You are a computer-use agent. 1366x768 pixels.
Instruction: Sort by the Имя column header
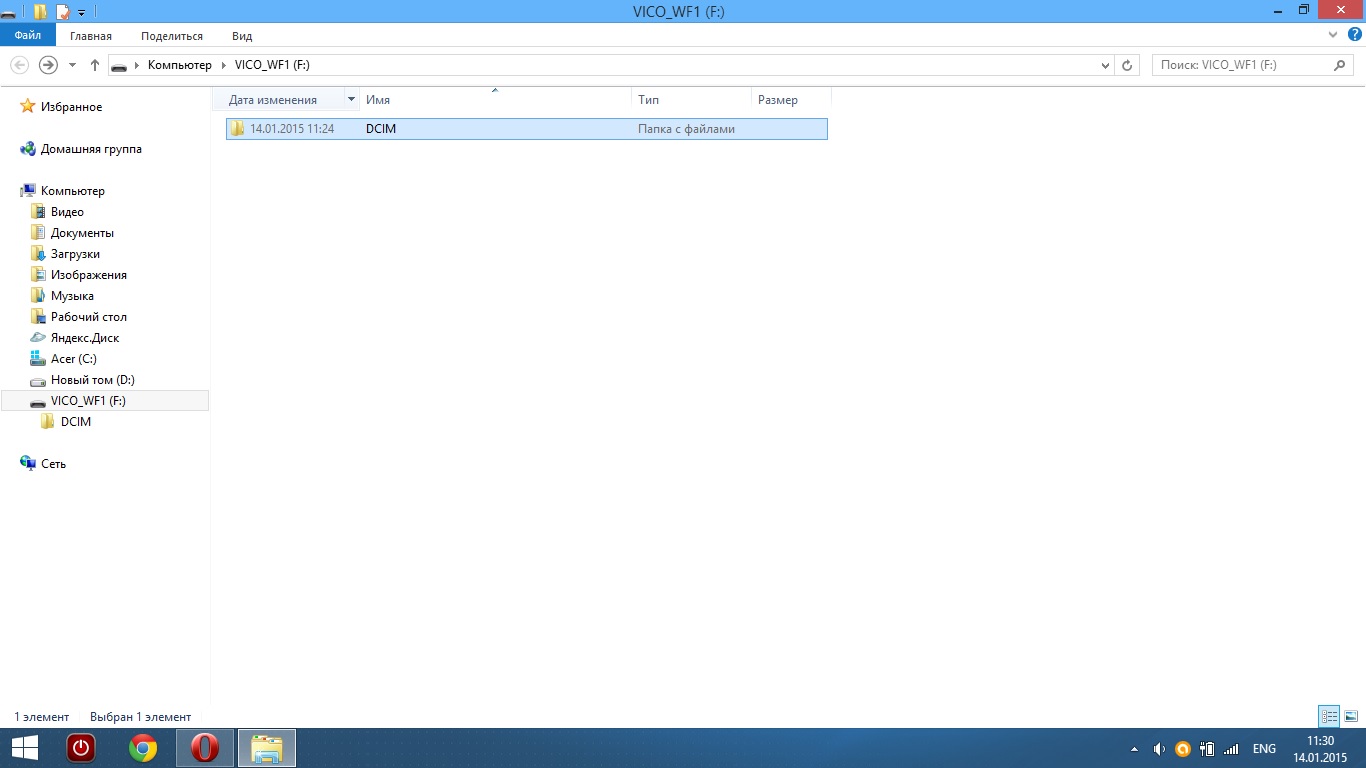click(x=494, y=100)
